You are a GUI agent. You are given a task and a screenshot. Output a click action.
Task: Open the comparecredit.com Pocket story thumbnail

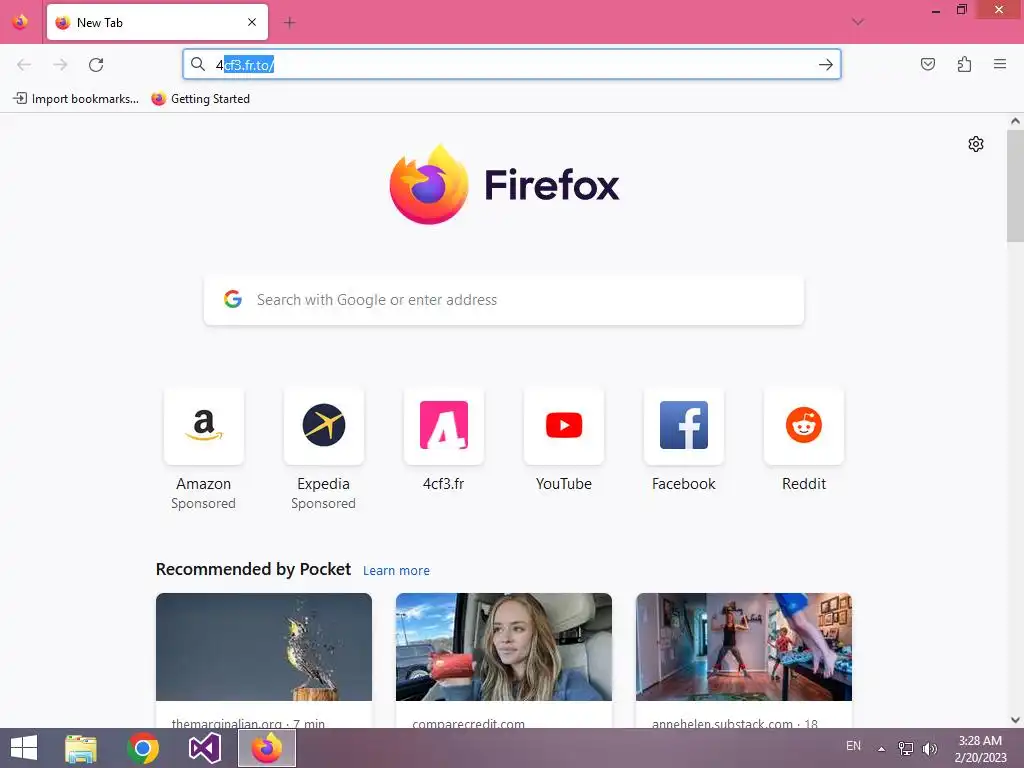pos(504,647)
